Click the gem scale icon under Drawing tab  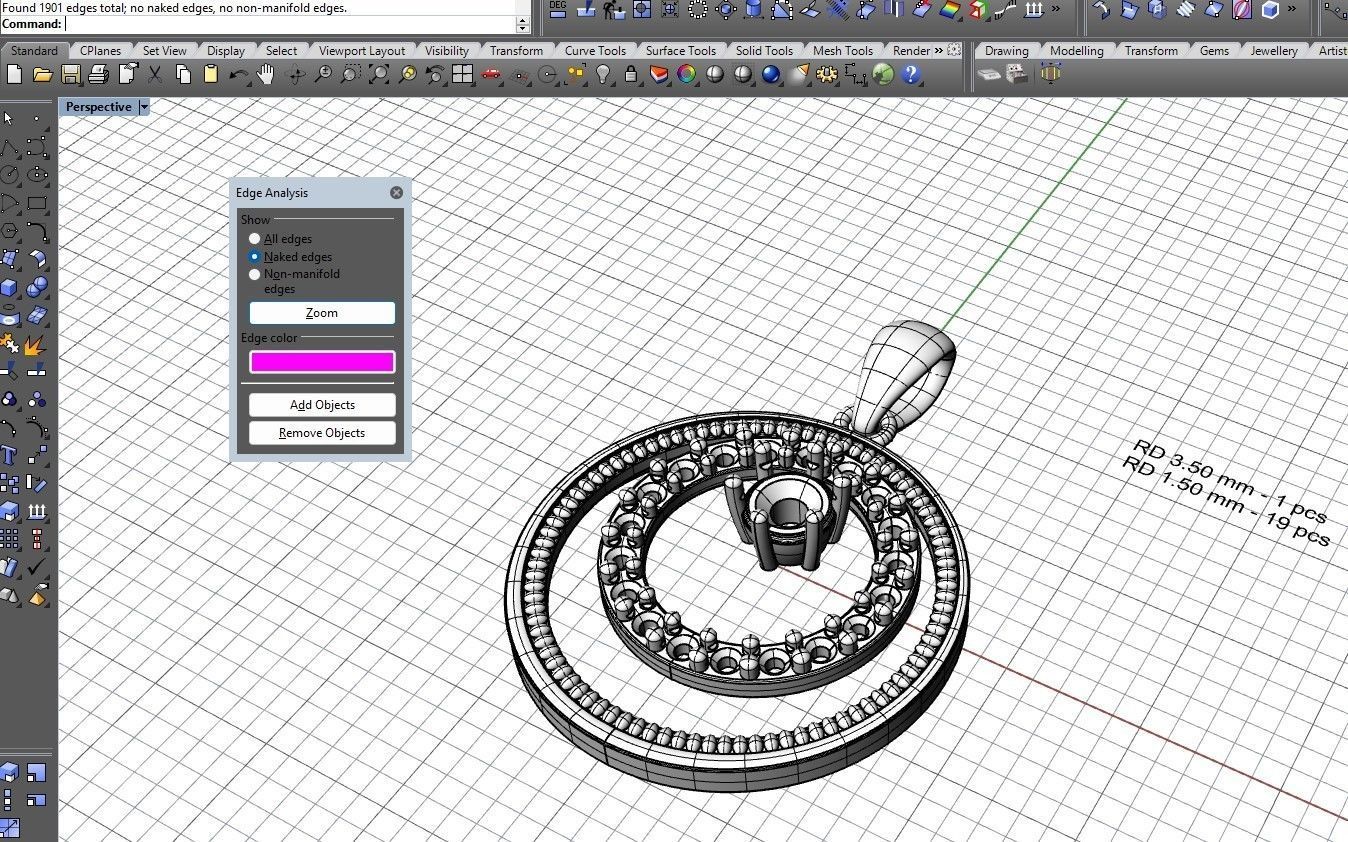(988, 74)
